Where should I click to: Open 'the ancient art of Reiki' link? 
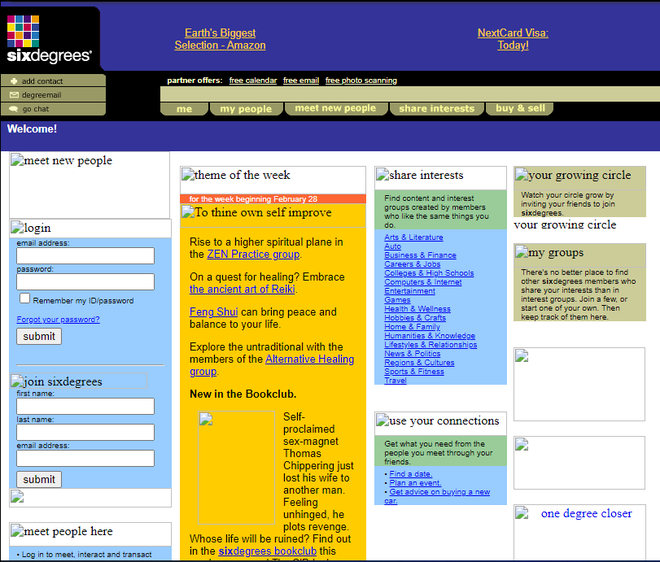(x=242, y=289)
